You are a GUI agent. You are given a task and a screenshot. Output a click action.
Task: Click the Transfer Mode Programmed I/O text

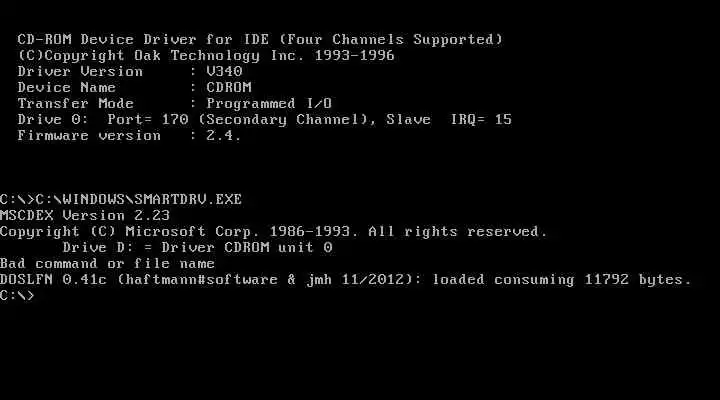pyautogui.click(x=174, y=104)
